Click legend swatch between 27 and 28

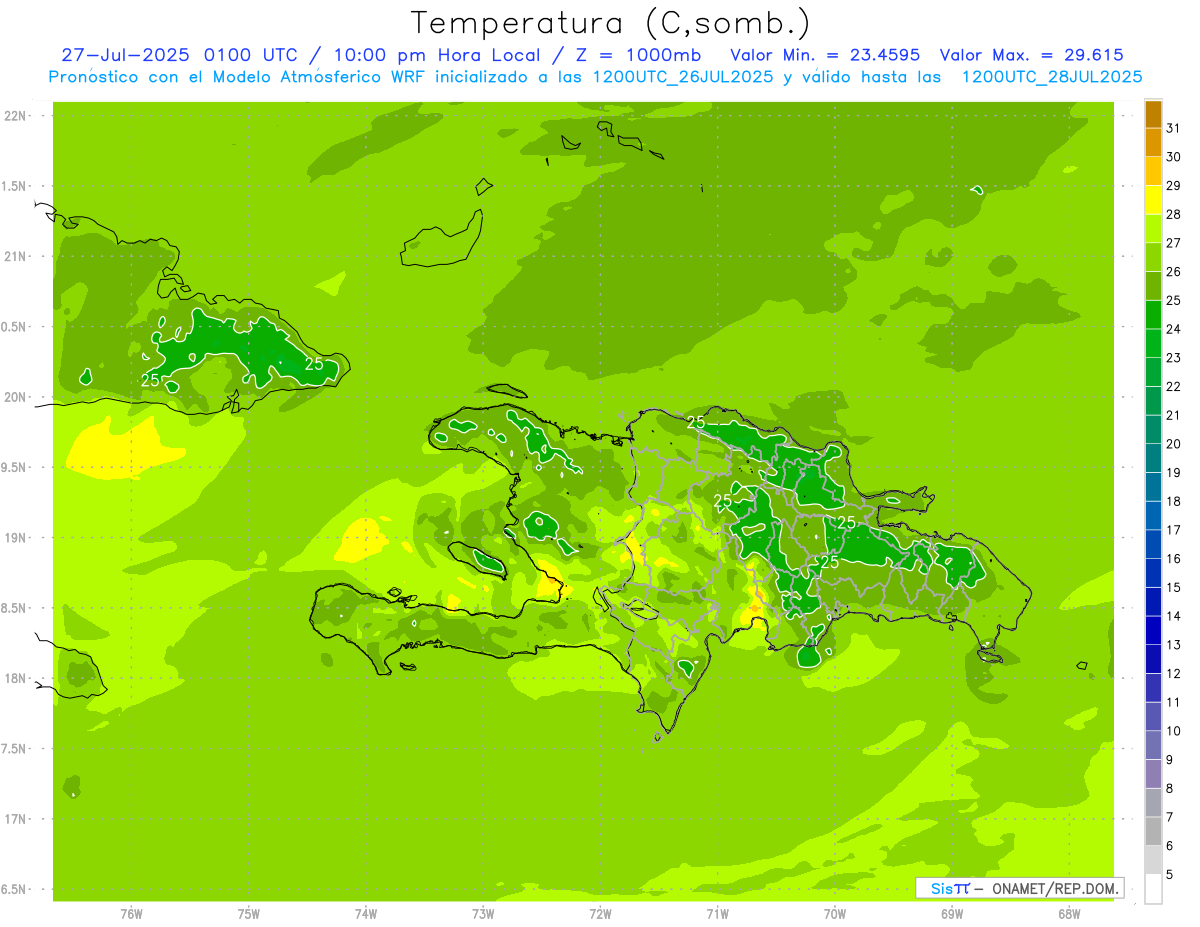click(1153, 229)
